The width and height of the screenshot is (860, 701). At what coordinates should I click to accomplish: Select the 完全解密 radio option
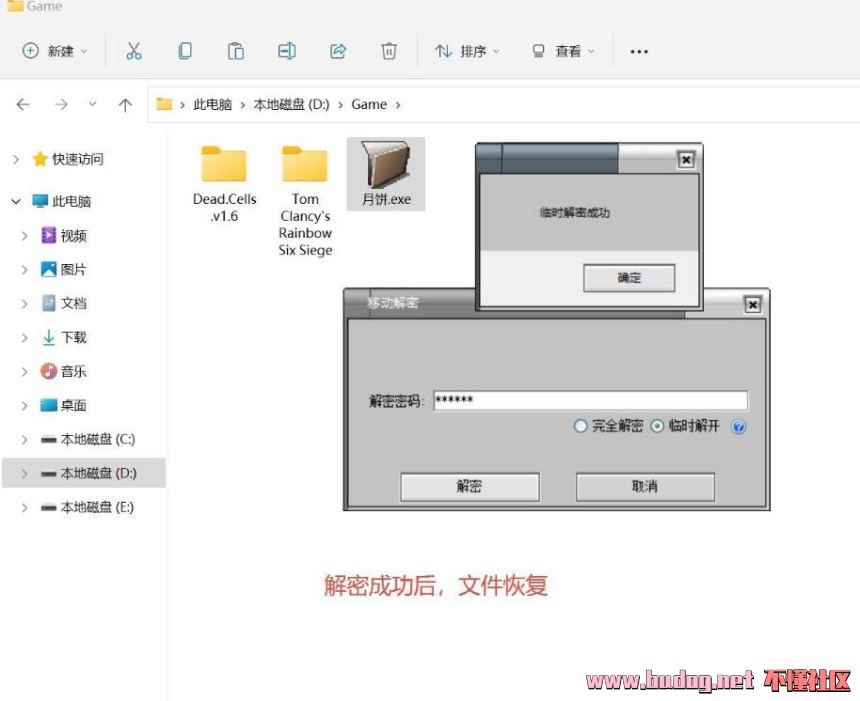point(581,426)
